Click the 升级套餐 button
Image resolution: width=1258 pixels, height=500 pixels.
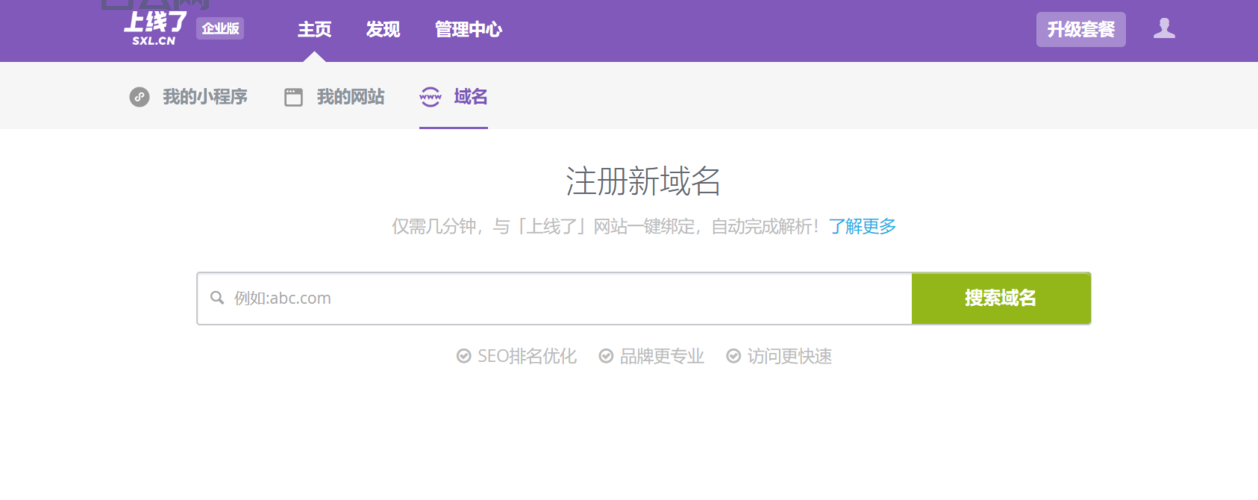1081,30
